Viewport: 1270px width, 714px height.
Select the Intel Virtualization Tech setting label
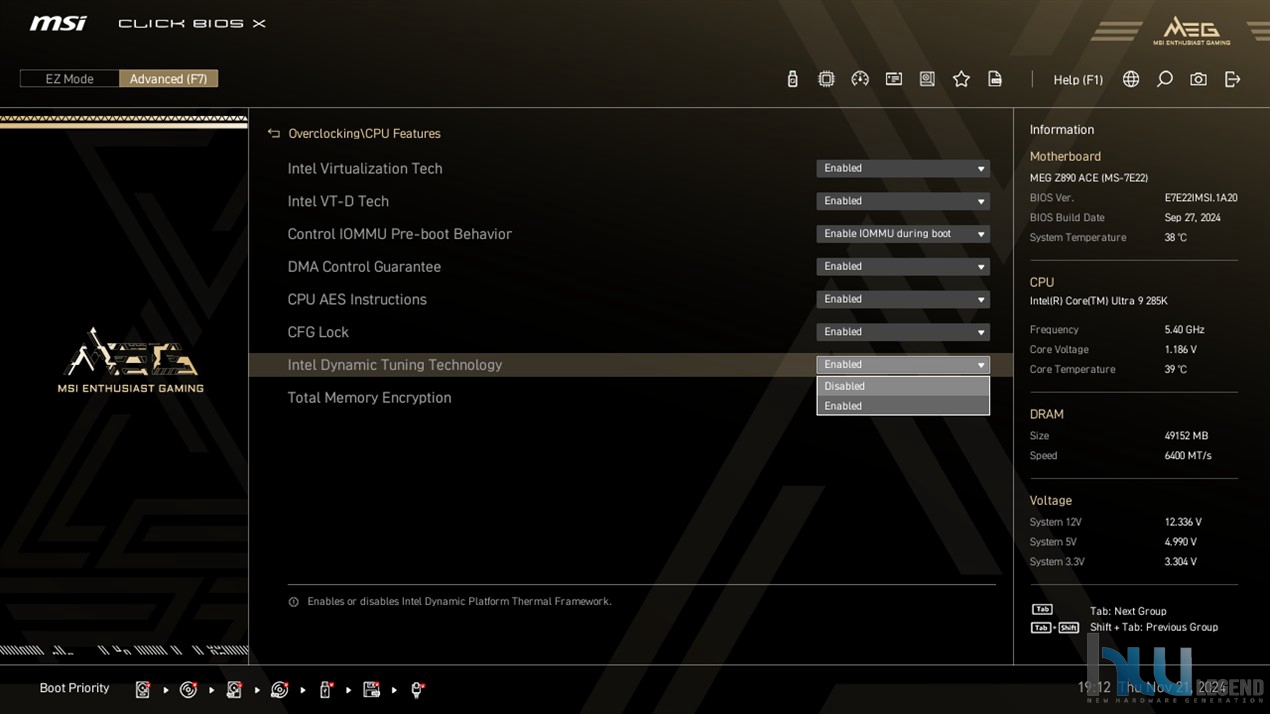[x=365, y=169]
